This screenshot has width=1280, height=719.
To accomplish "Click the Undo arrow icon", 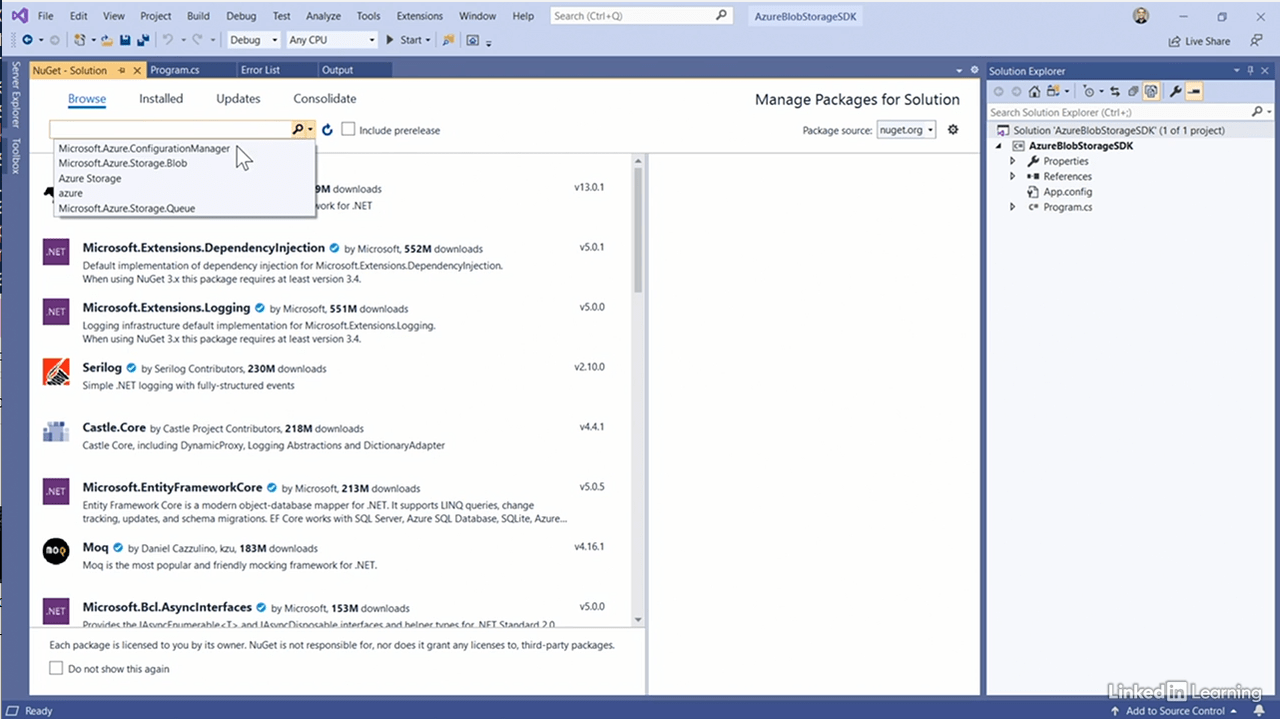I will coord(168,40).
